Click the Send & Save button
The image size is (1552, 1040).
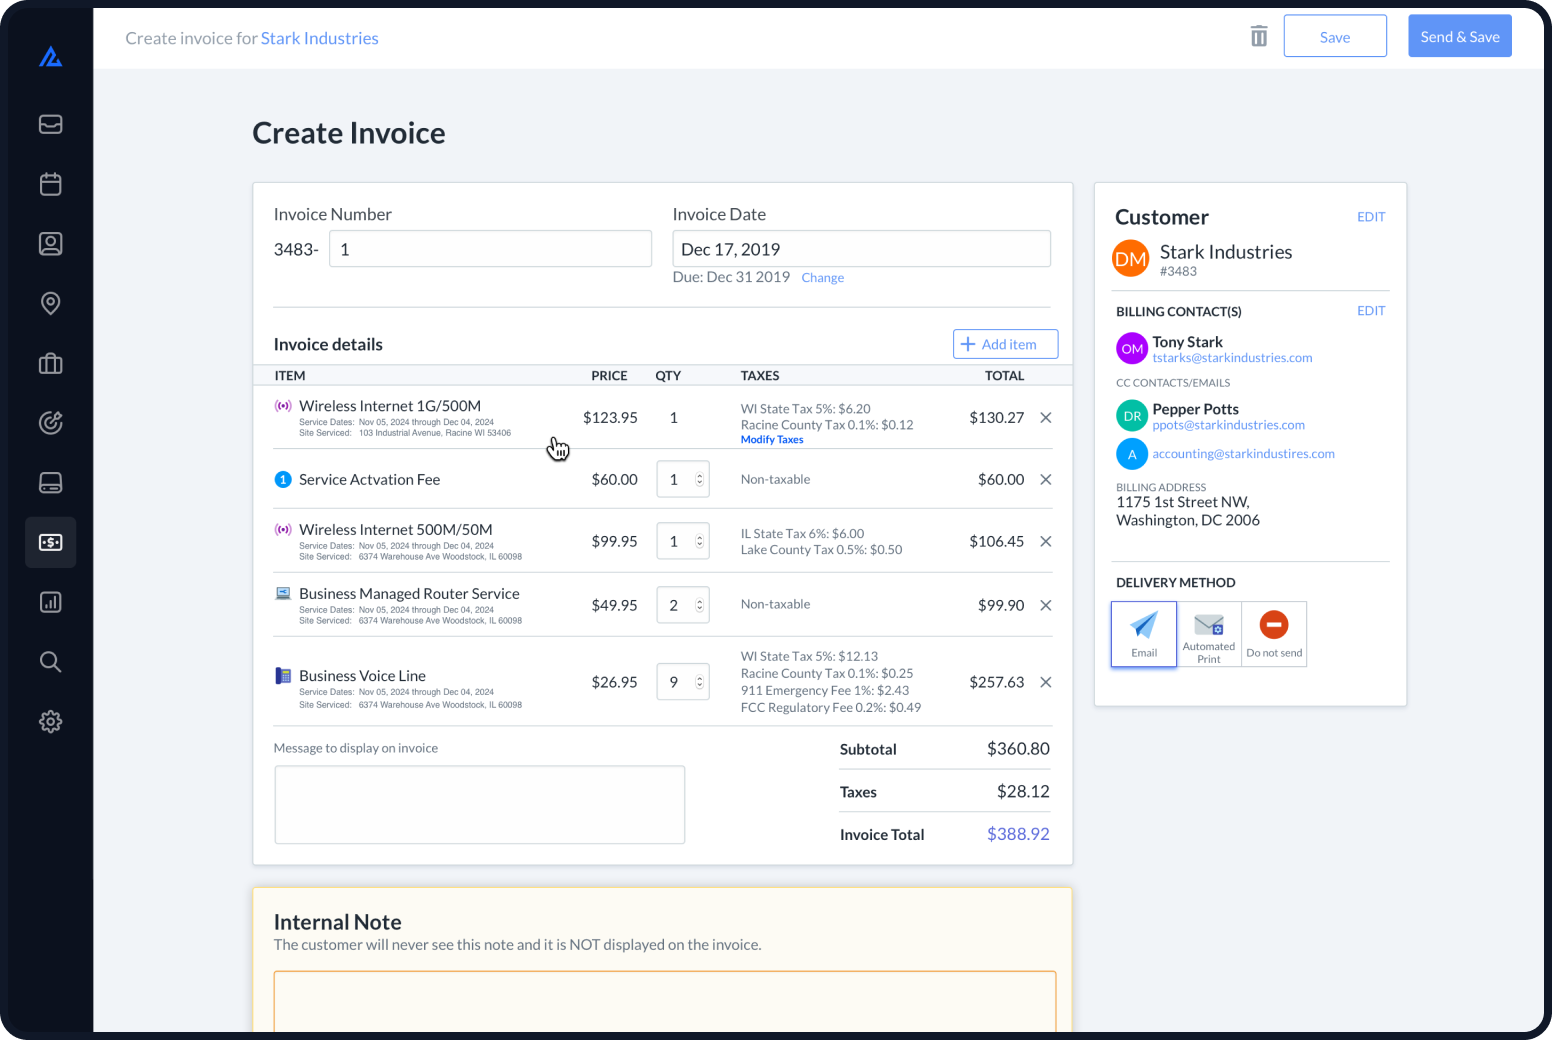pos(1459,35)
